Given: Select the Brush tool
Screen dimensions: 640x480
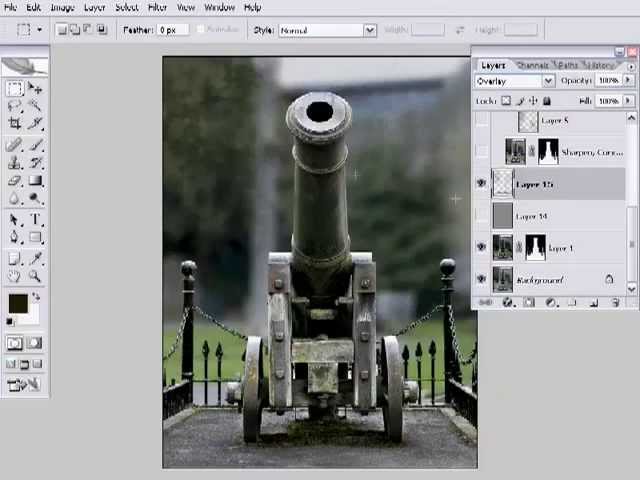Looking at the screenshot, I should coord(36,145).
